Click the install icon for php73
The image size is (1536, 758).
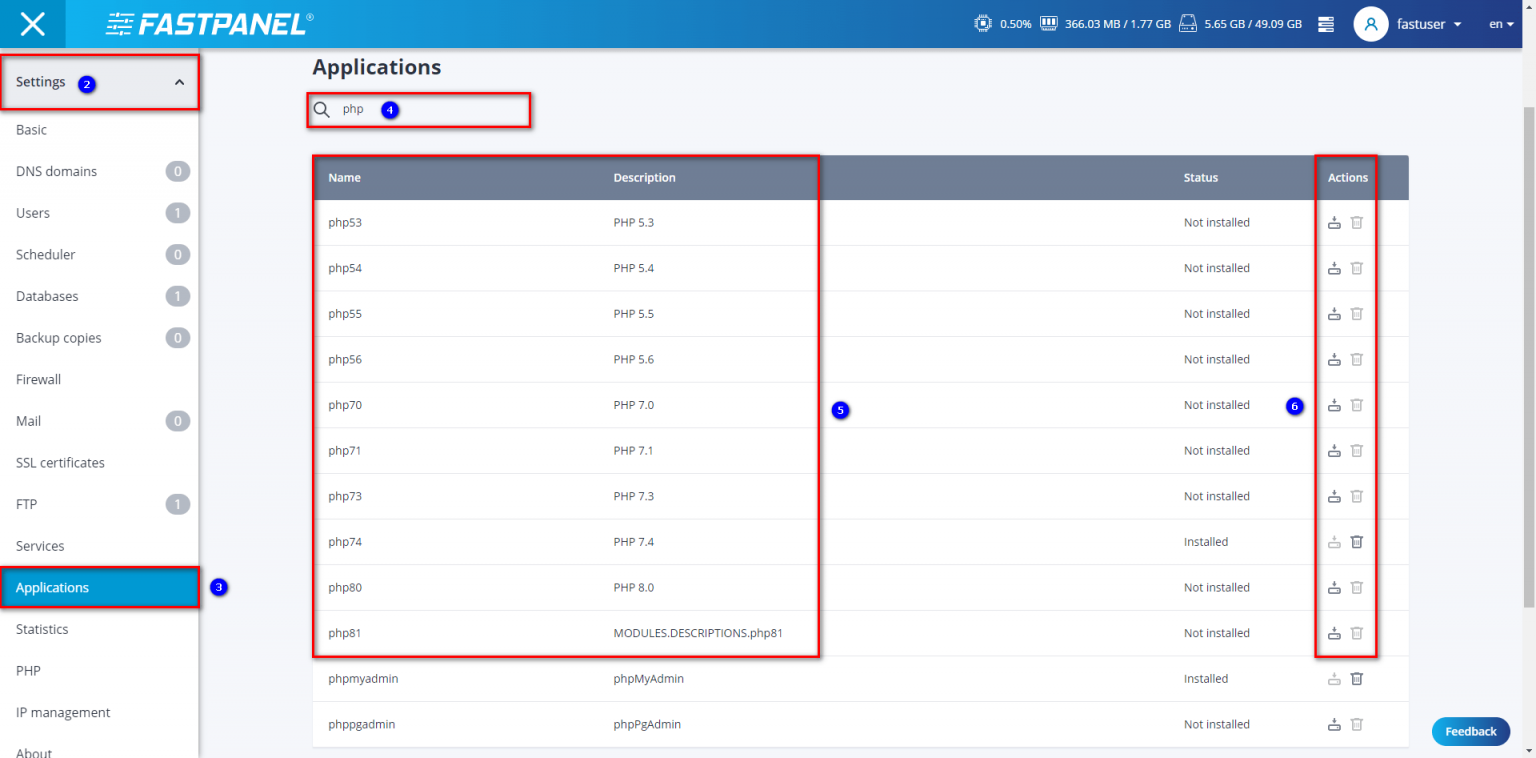click(1334, 496)
